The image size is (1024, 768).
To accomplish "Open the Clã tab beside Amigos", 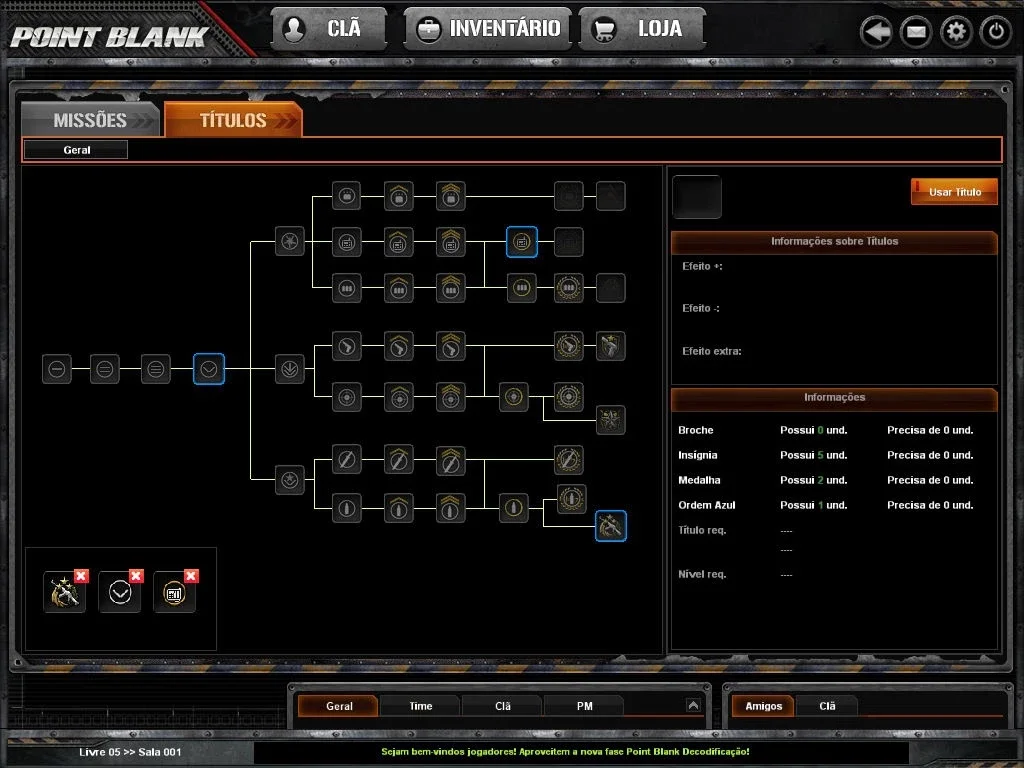I will click(x=827, y=706).
